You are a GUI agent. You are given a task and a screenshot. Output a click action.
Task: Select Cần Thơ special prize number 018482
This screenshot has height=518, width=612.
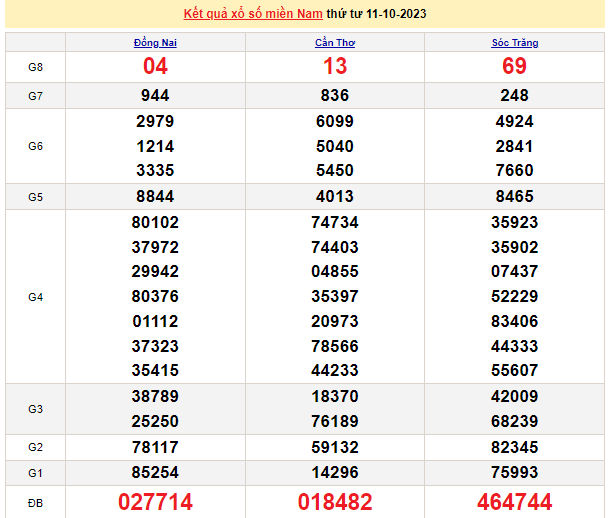[x=335, y=502]
